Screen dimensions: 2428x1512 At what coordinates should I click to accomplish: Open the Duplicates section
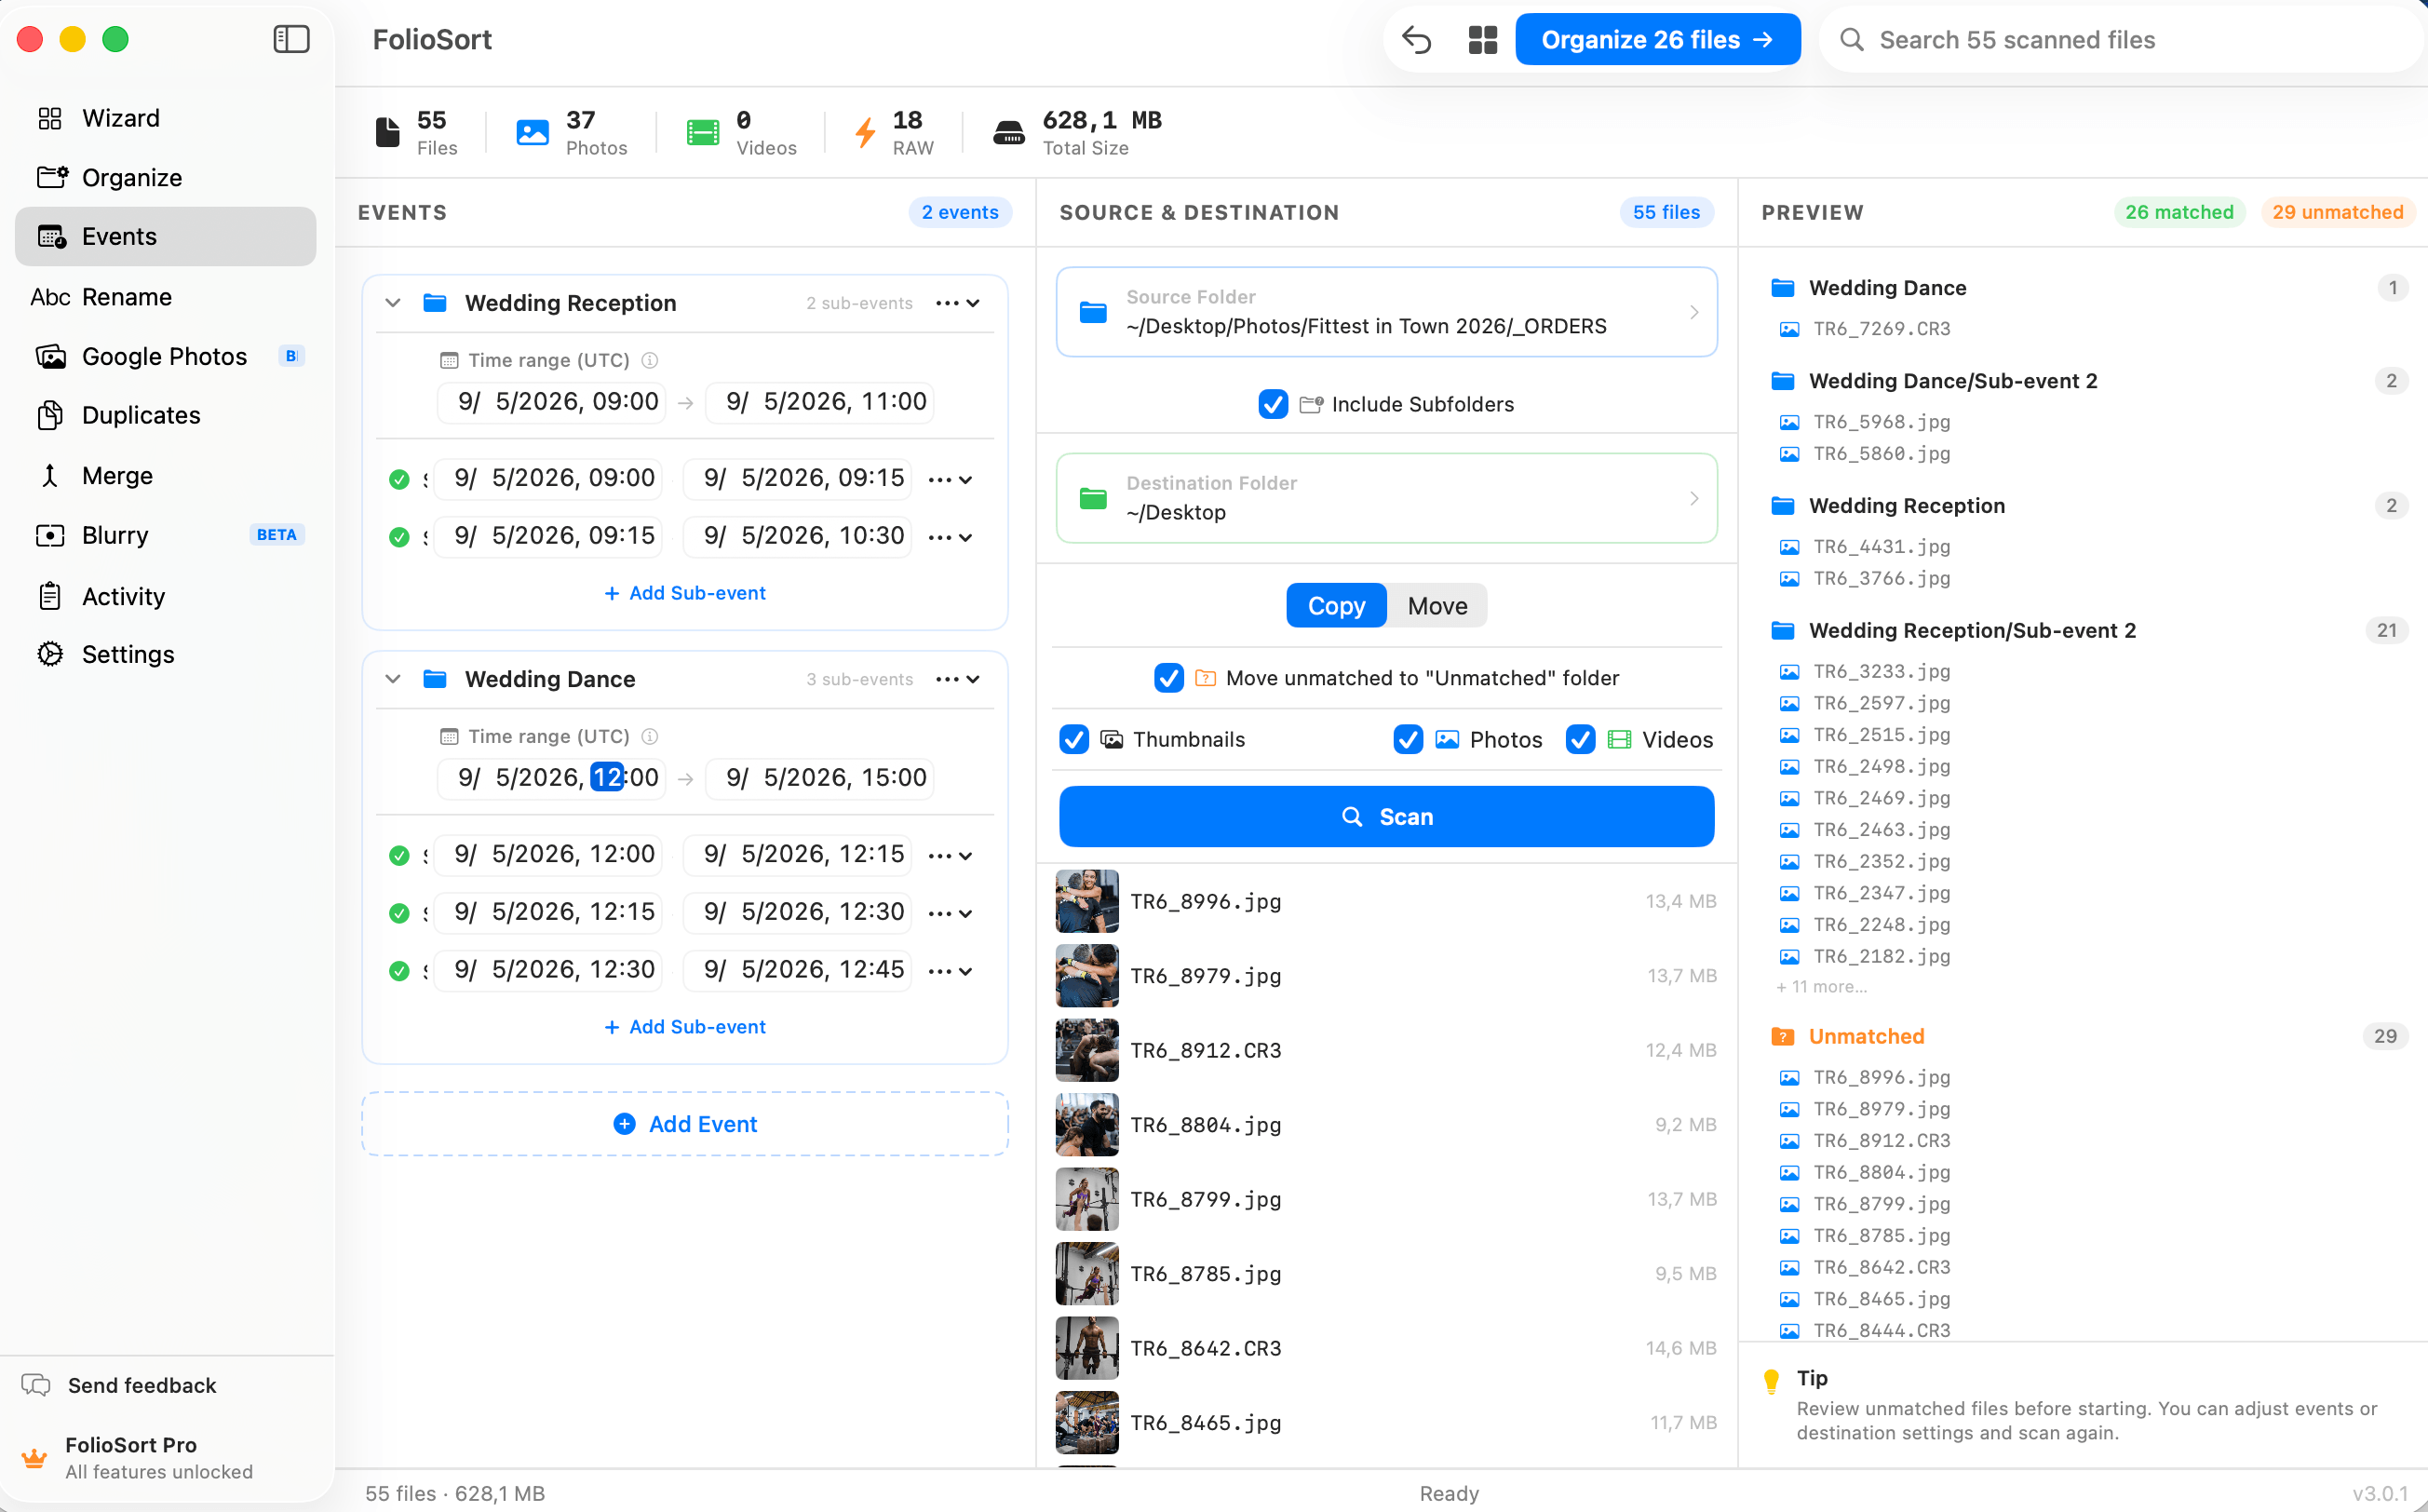166,415
